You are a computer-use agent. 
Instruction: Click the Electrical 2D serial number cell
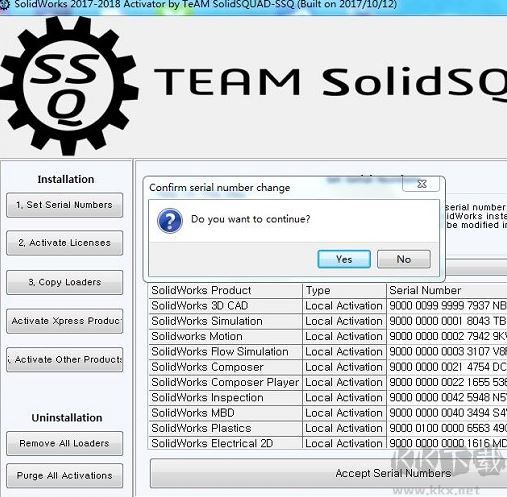coord(447,443)
